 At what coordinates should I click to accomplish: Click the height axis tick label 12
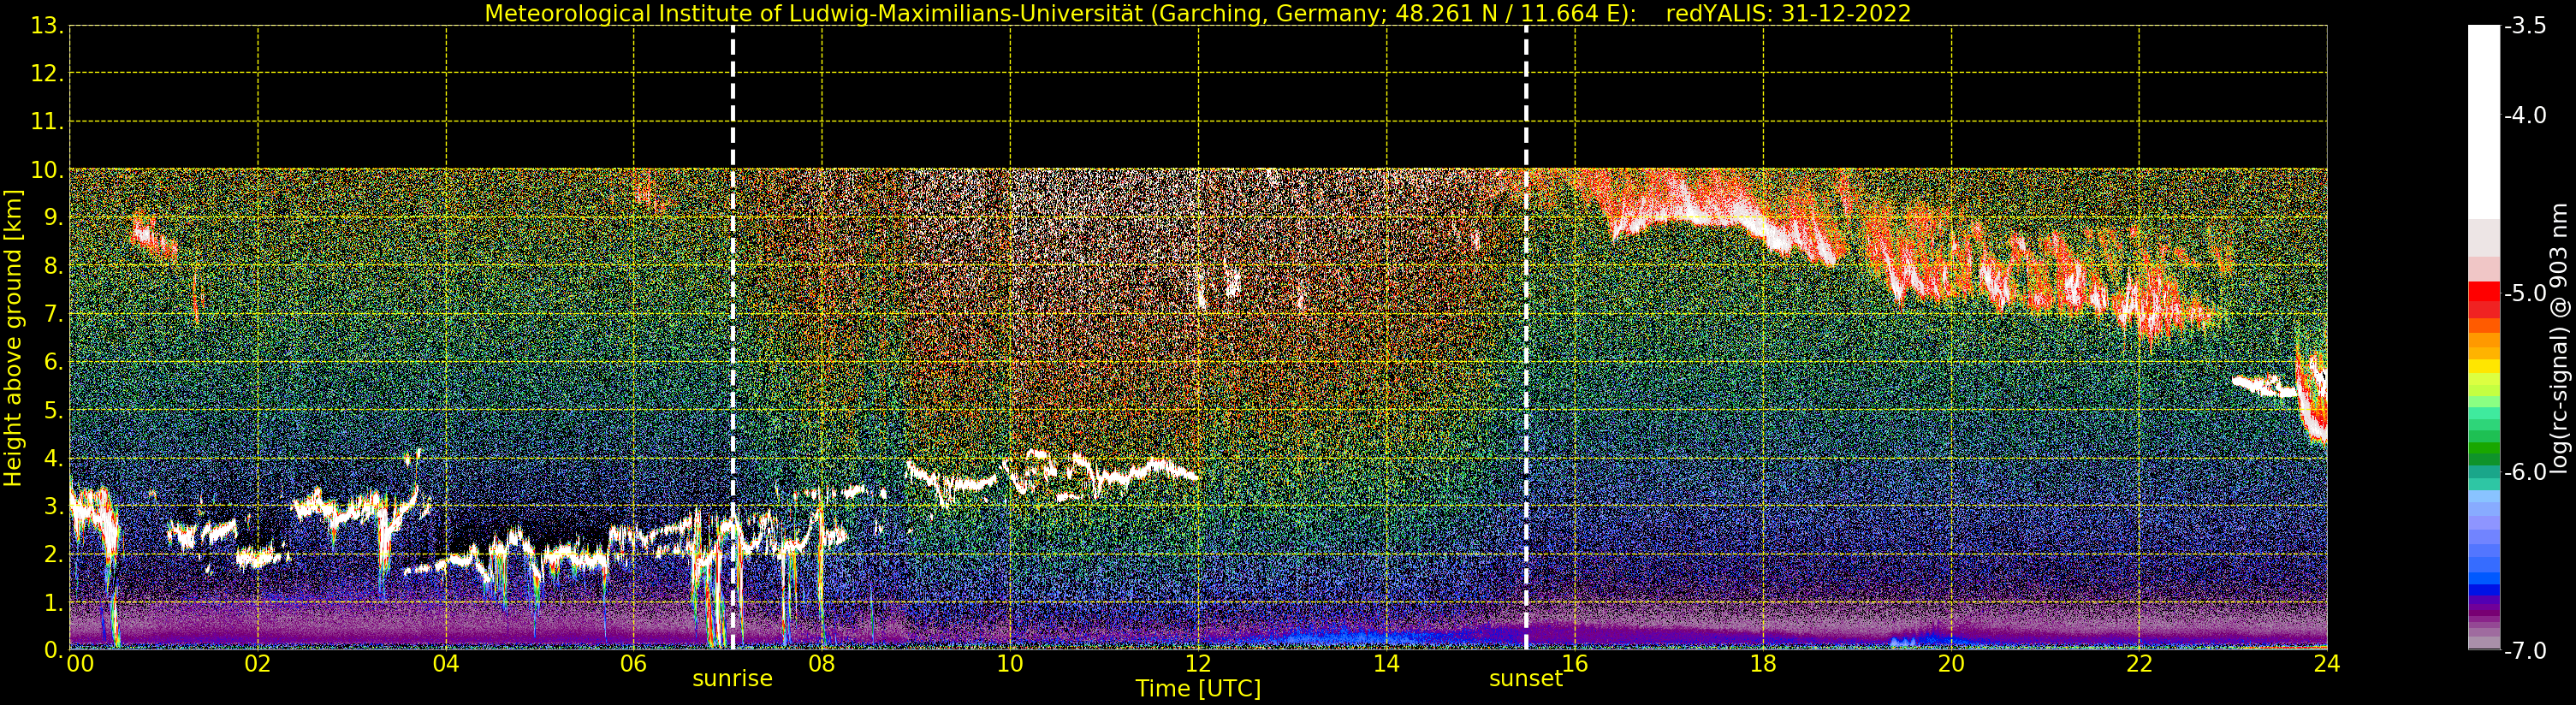pyautogui.click(x=47, y=74)
